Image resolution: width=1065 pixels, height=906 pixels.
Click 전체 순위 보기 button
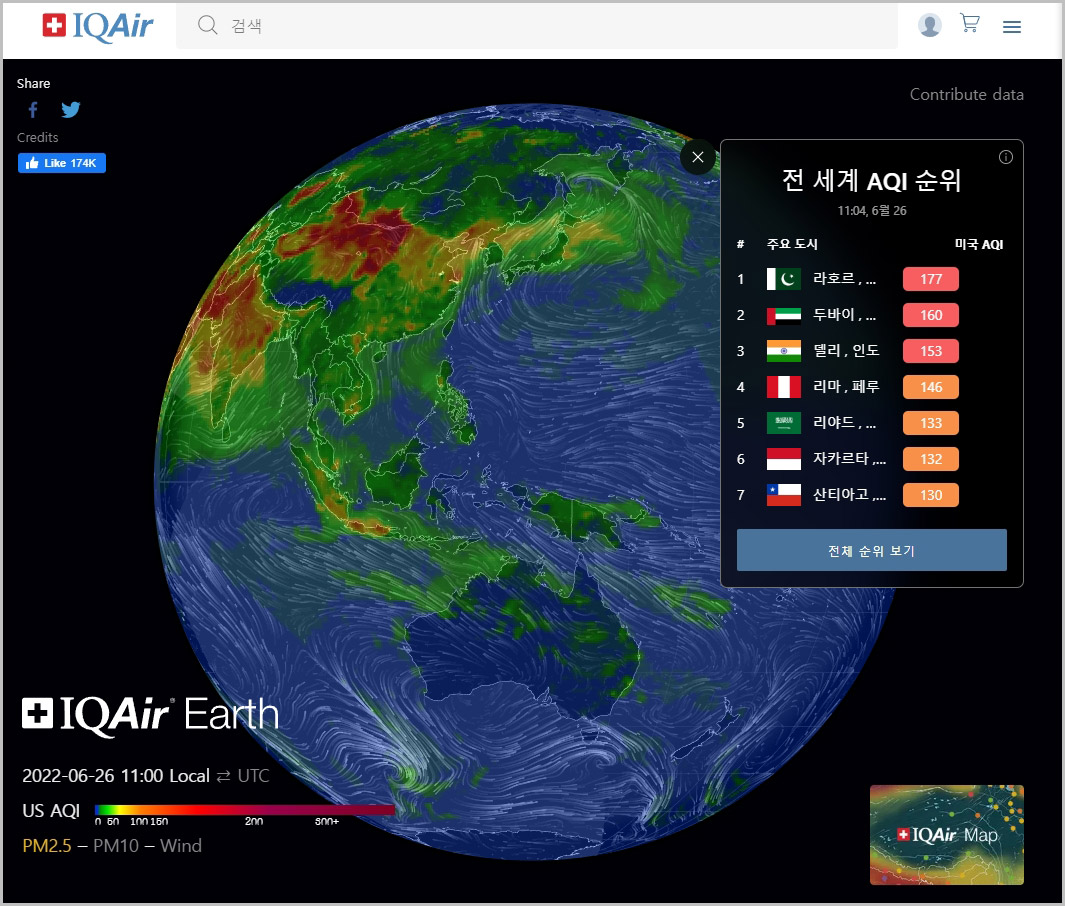tap(871, 550)
